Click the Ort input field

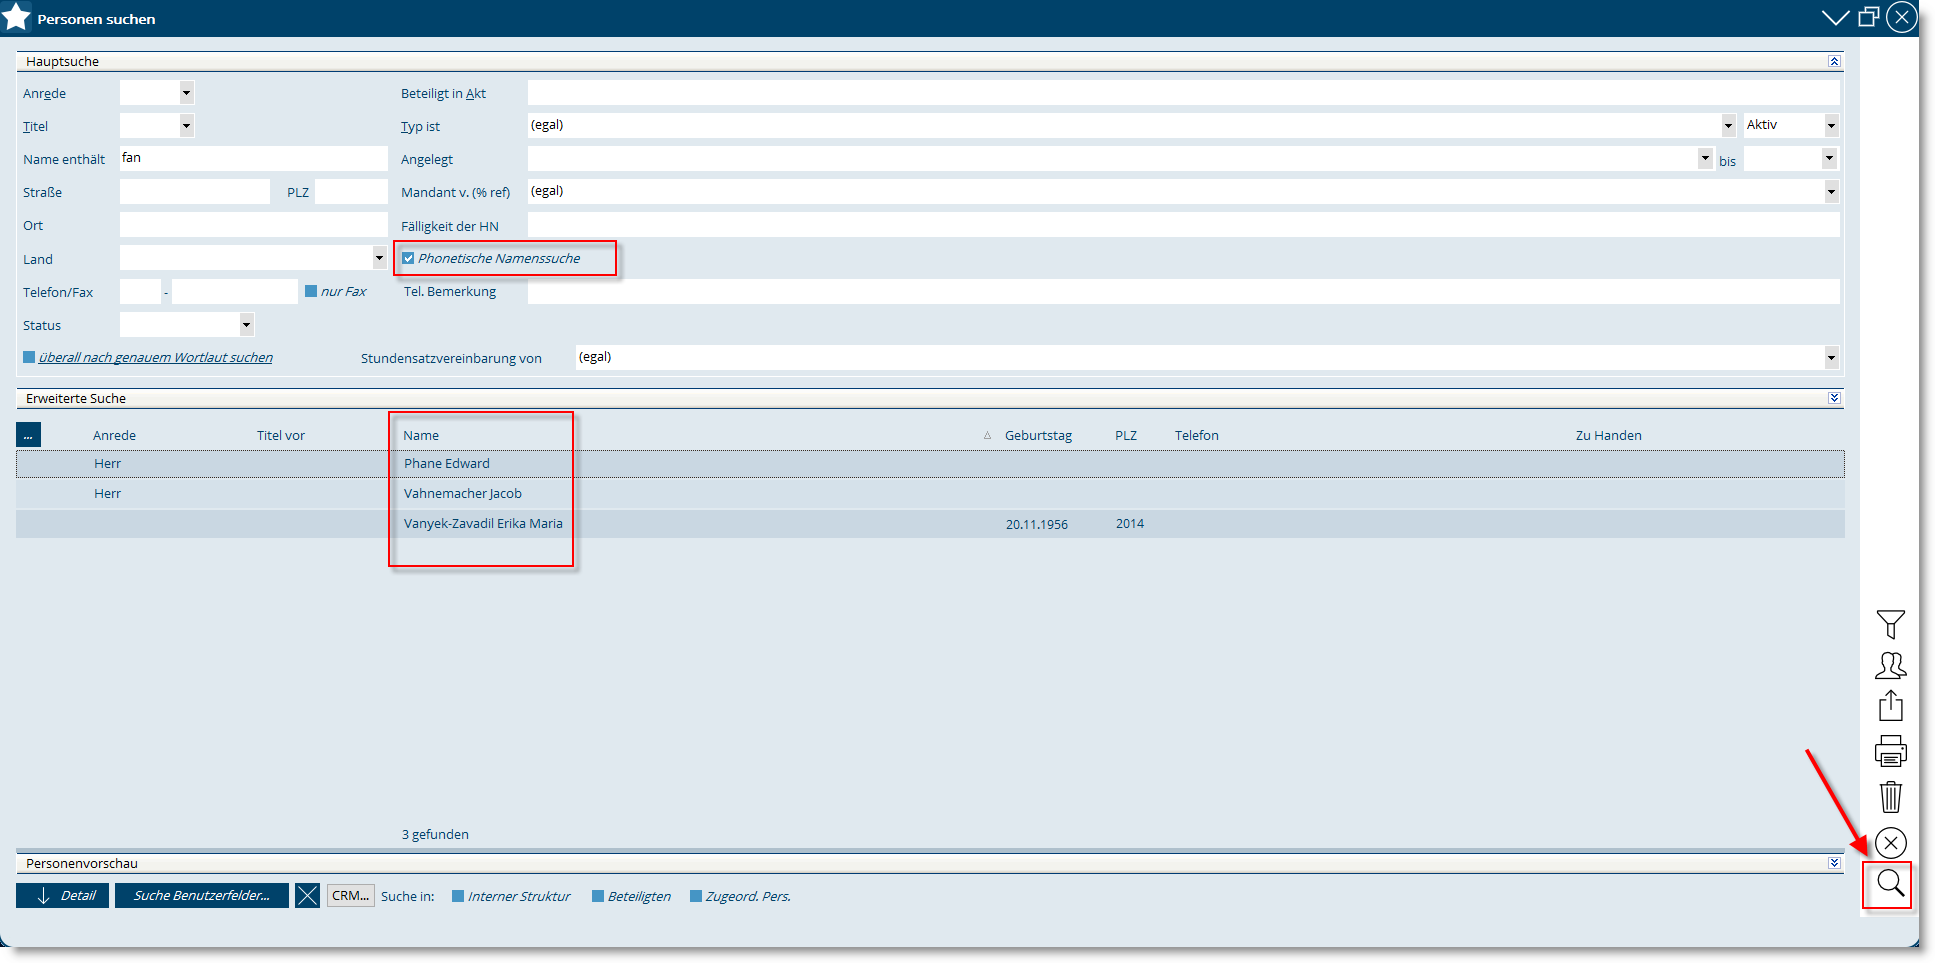(253, 225)
